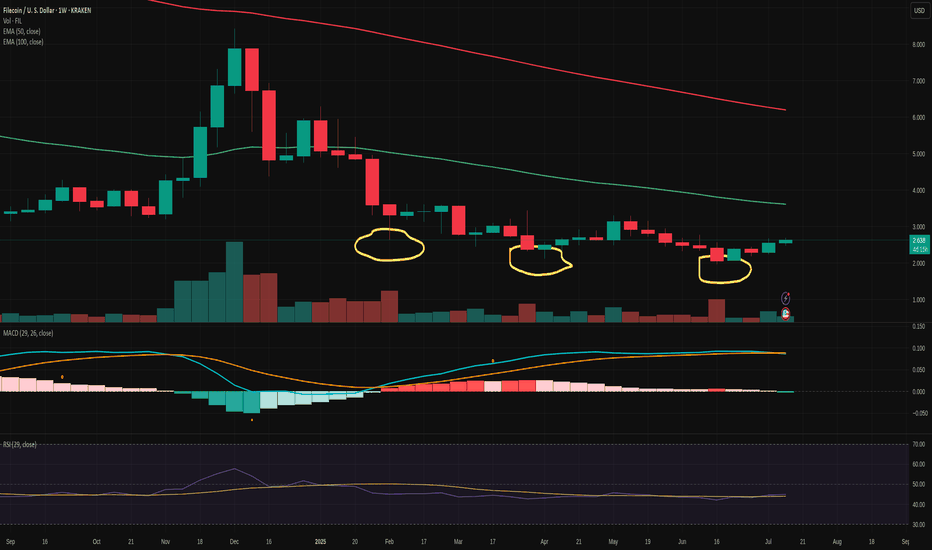Click the 2025 label on time axis

tap(320, 542)
